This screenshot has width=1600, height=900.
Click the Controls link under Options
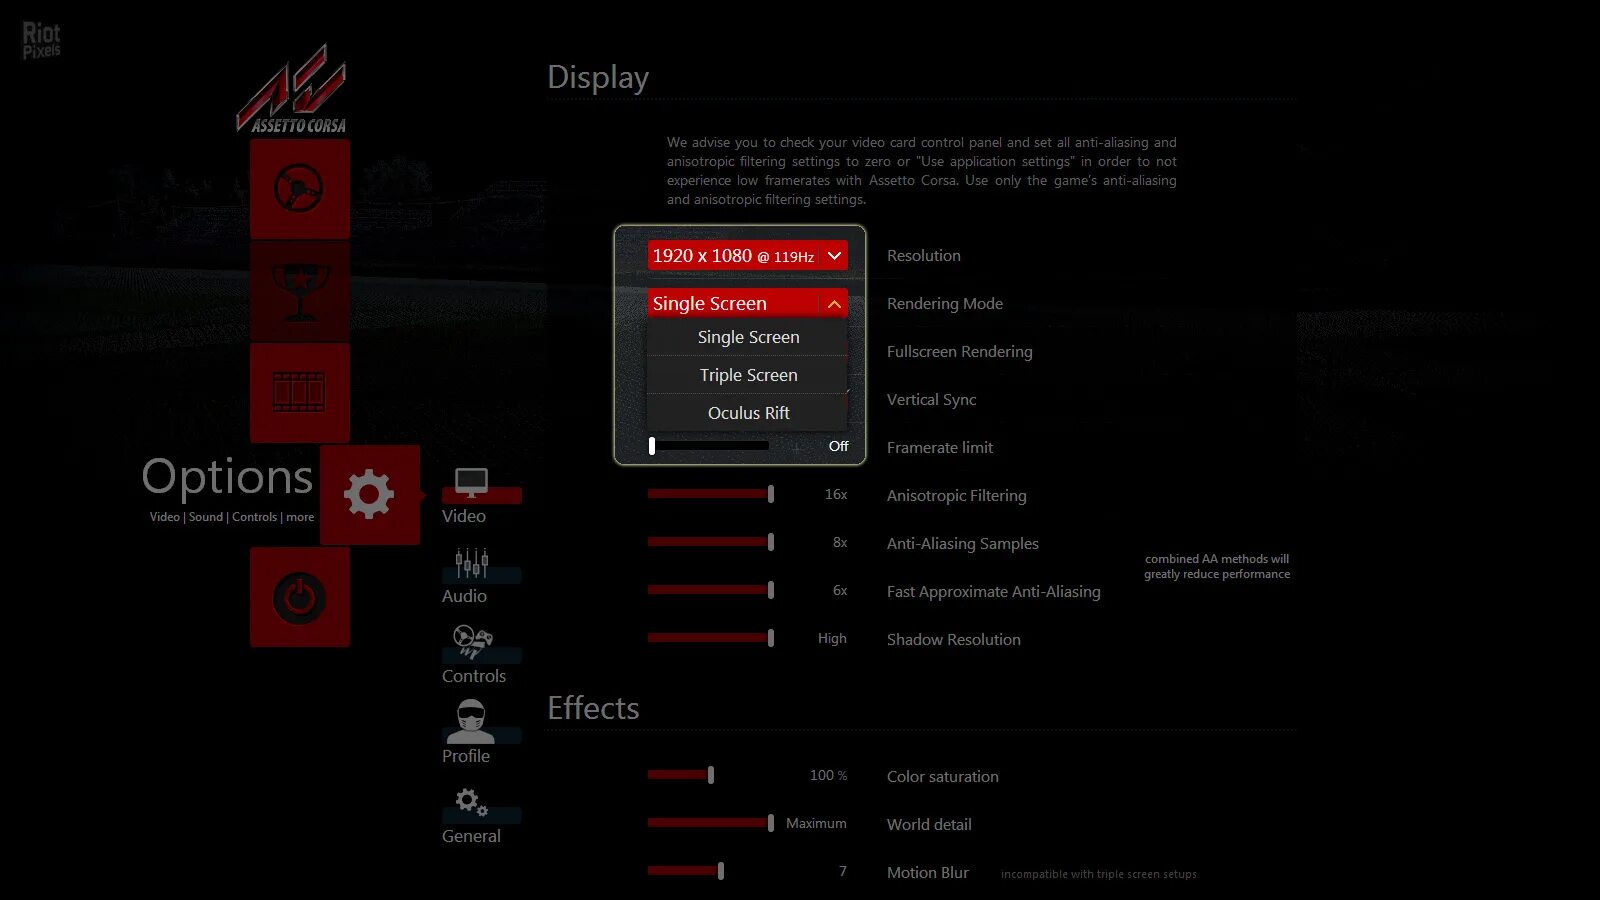point(254,517)
